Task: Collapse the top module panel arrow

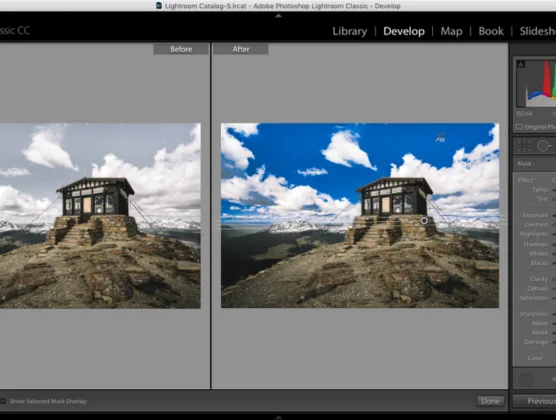Action: click(x=278, y=16)
